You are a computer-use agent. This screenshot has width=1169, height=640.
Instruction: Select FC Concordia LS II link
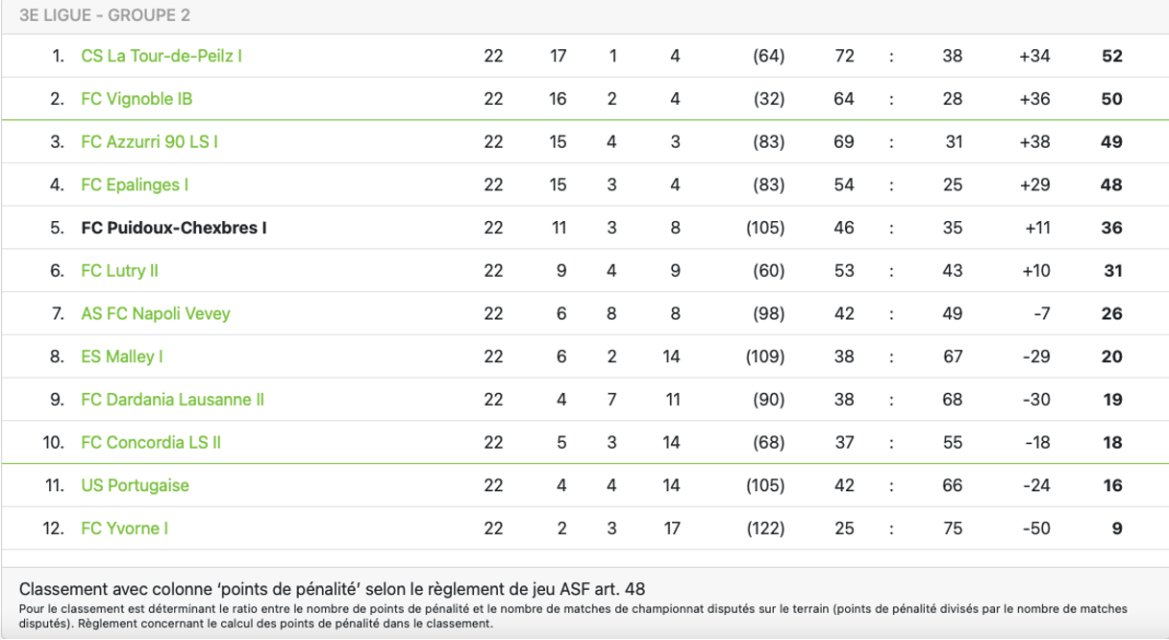[x=151, y=442]
